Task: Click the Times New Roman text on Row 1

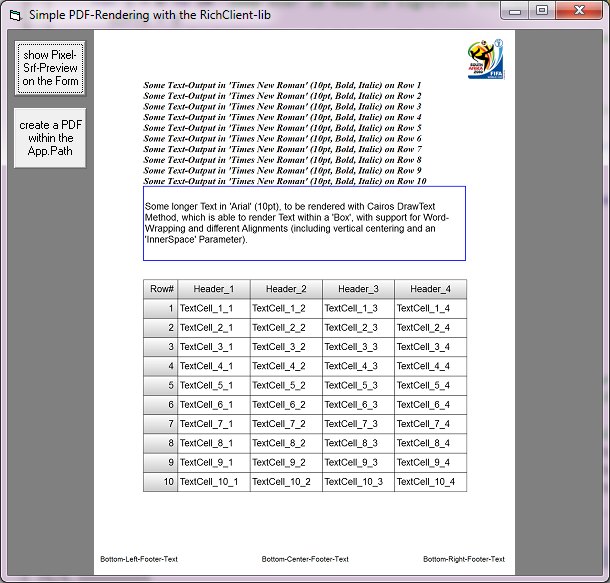Action: 283,86
